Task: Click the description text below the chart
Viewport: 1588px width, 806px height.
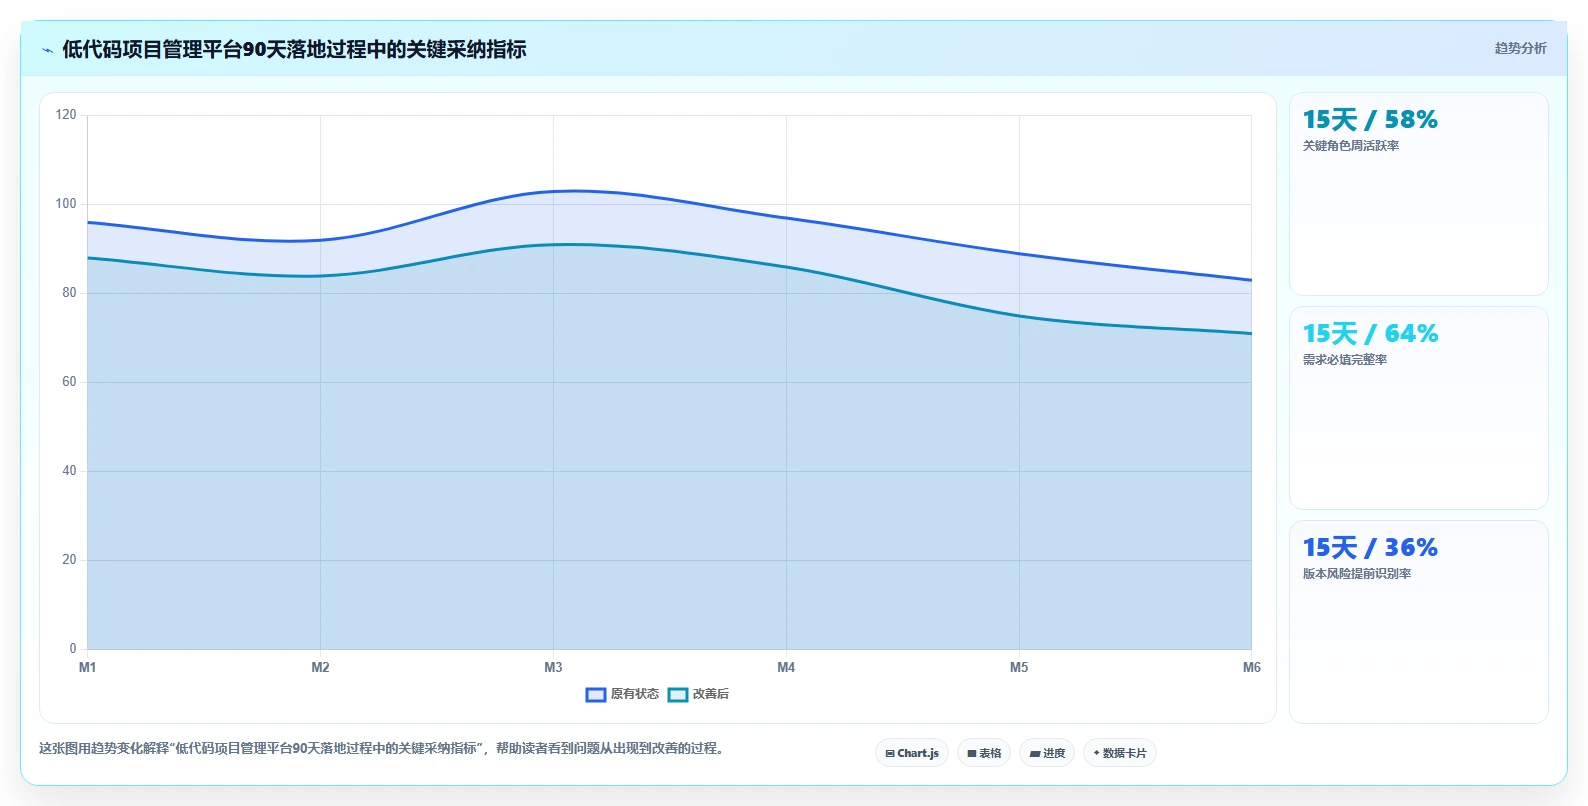Action: (x=381, y=748)
